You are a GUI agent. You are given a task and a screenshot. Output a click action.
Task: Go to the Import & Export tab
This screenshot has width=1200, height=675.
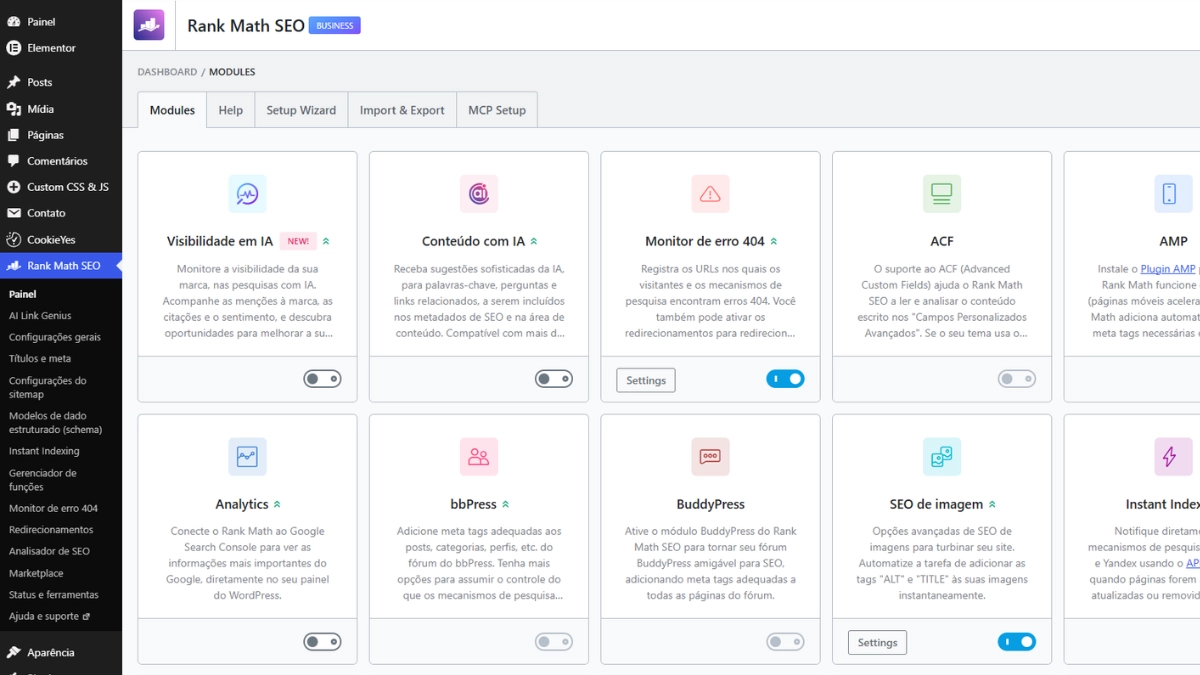click(x=402, y=110)
